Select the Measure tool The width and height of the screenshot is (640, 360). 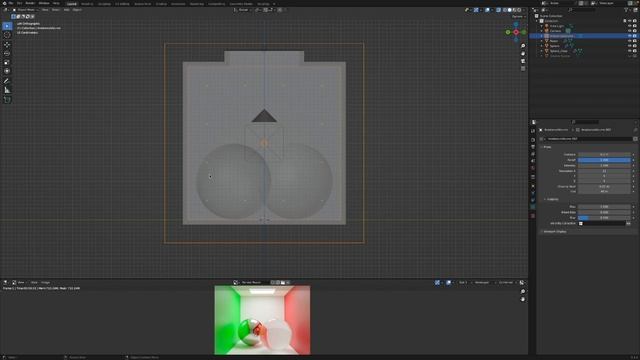7,90
